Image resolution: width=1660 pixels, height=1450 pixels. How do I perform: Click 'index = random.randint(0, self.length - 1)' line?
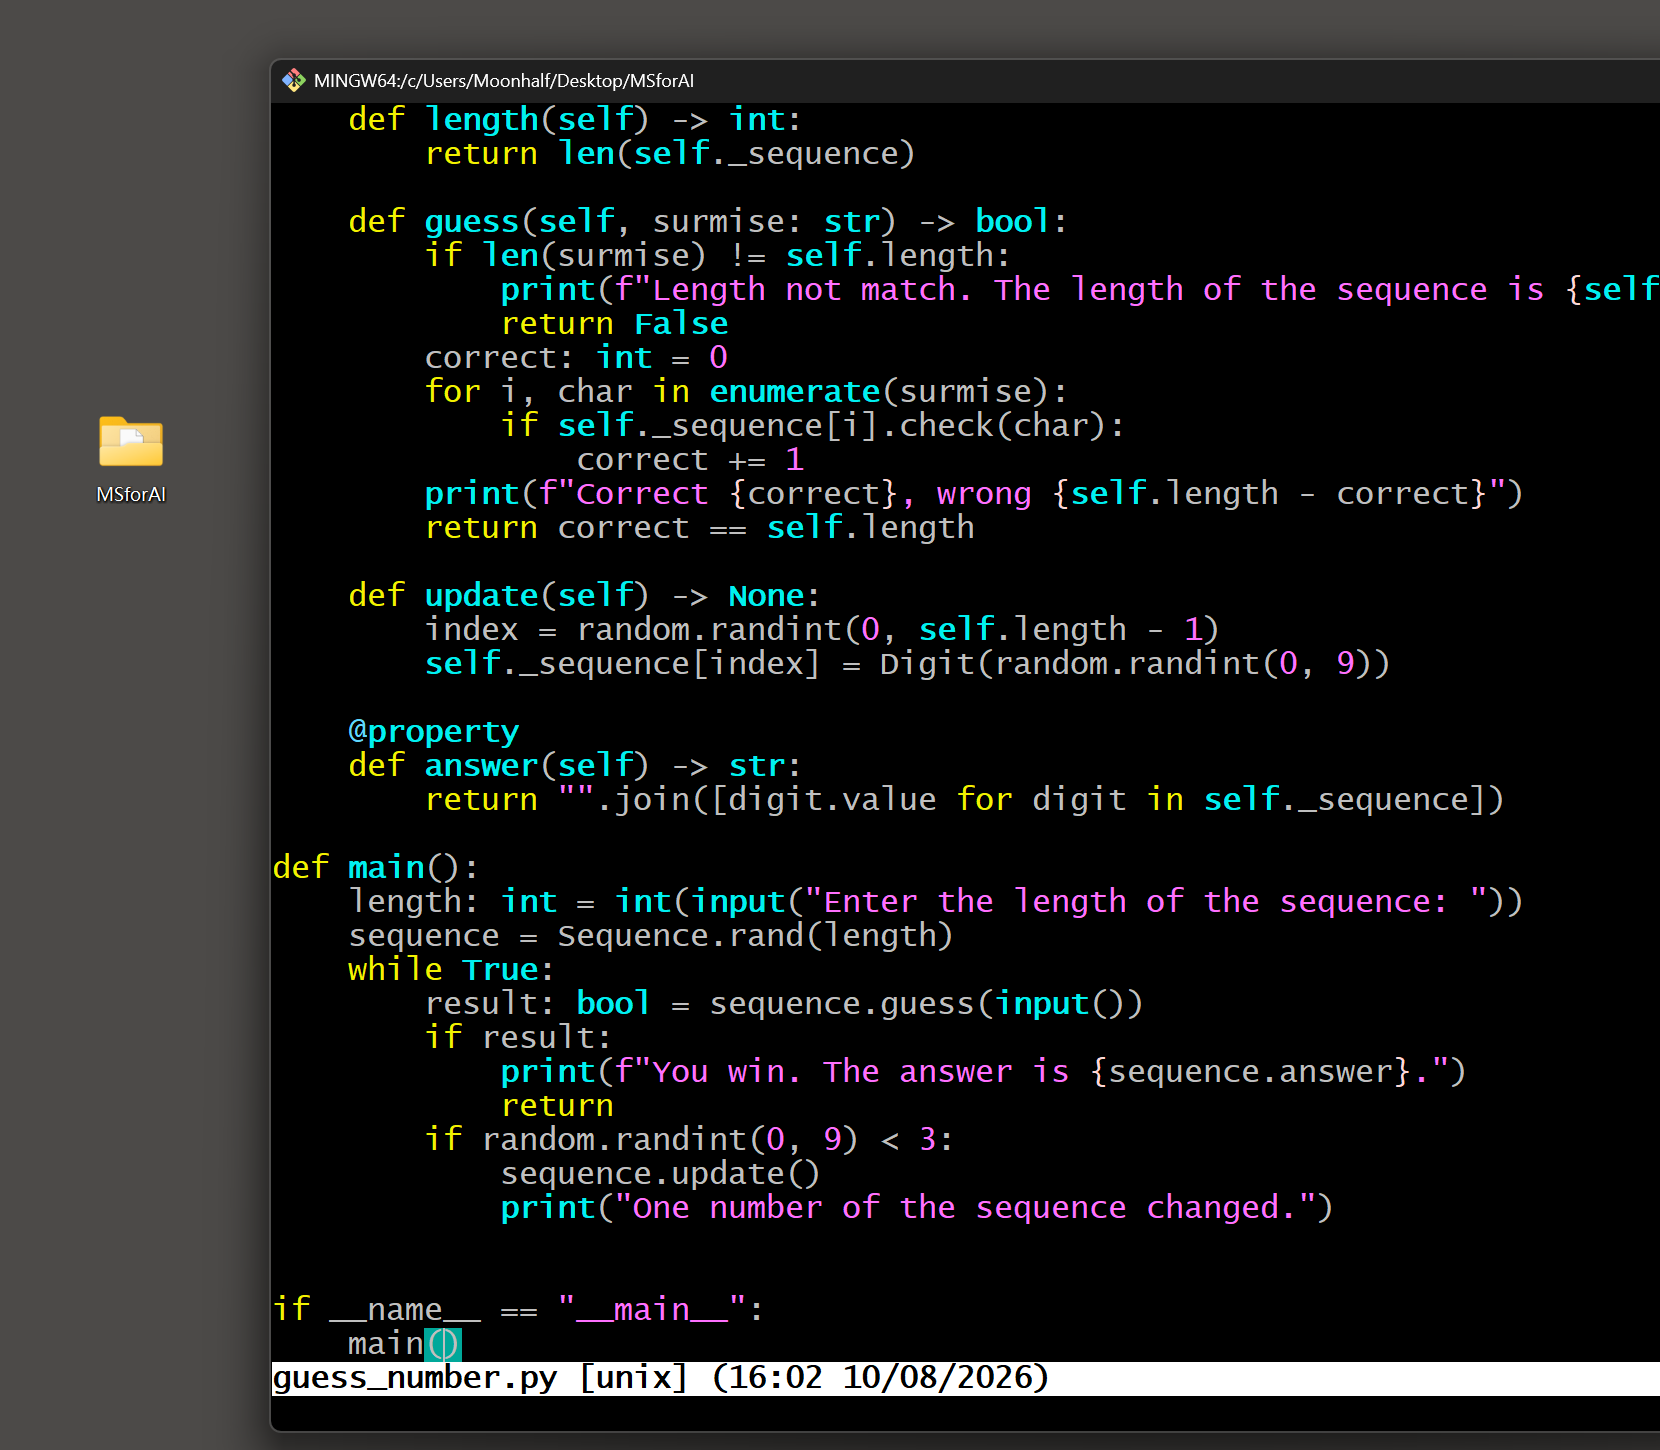pyautogui.click(x=821, y=629)
